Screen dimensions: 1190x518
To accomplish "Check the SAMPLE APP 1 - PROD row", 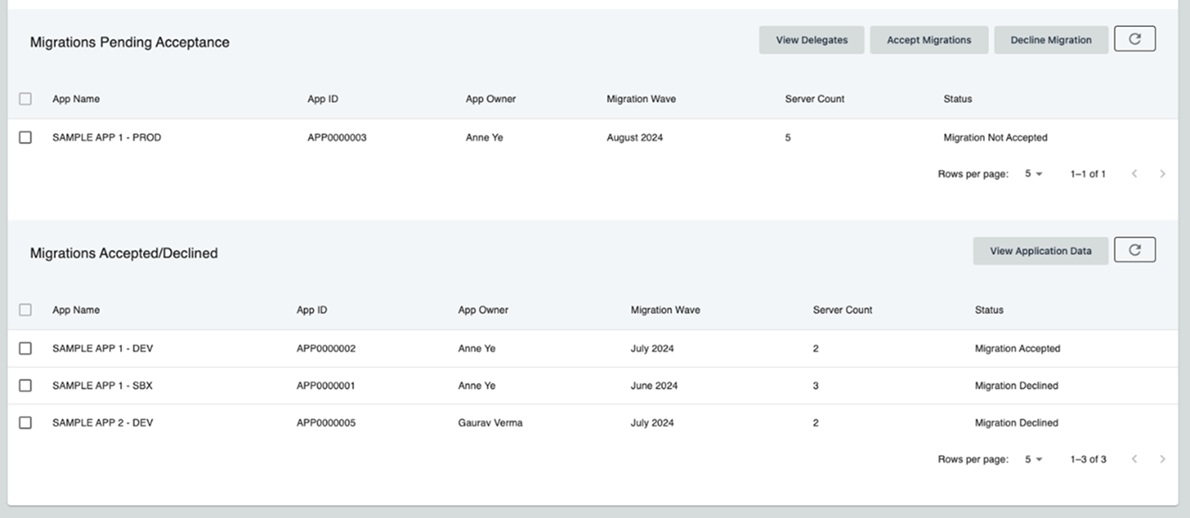I will pos(25,137).
